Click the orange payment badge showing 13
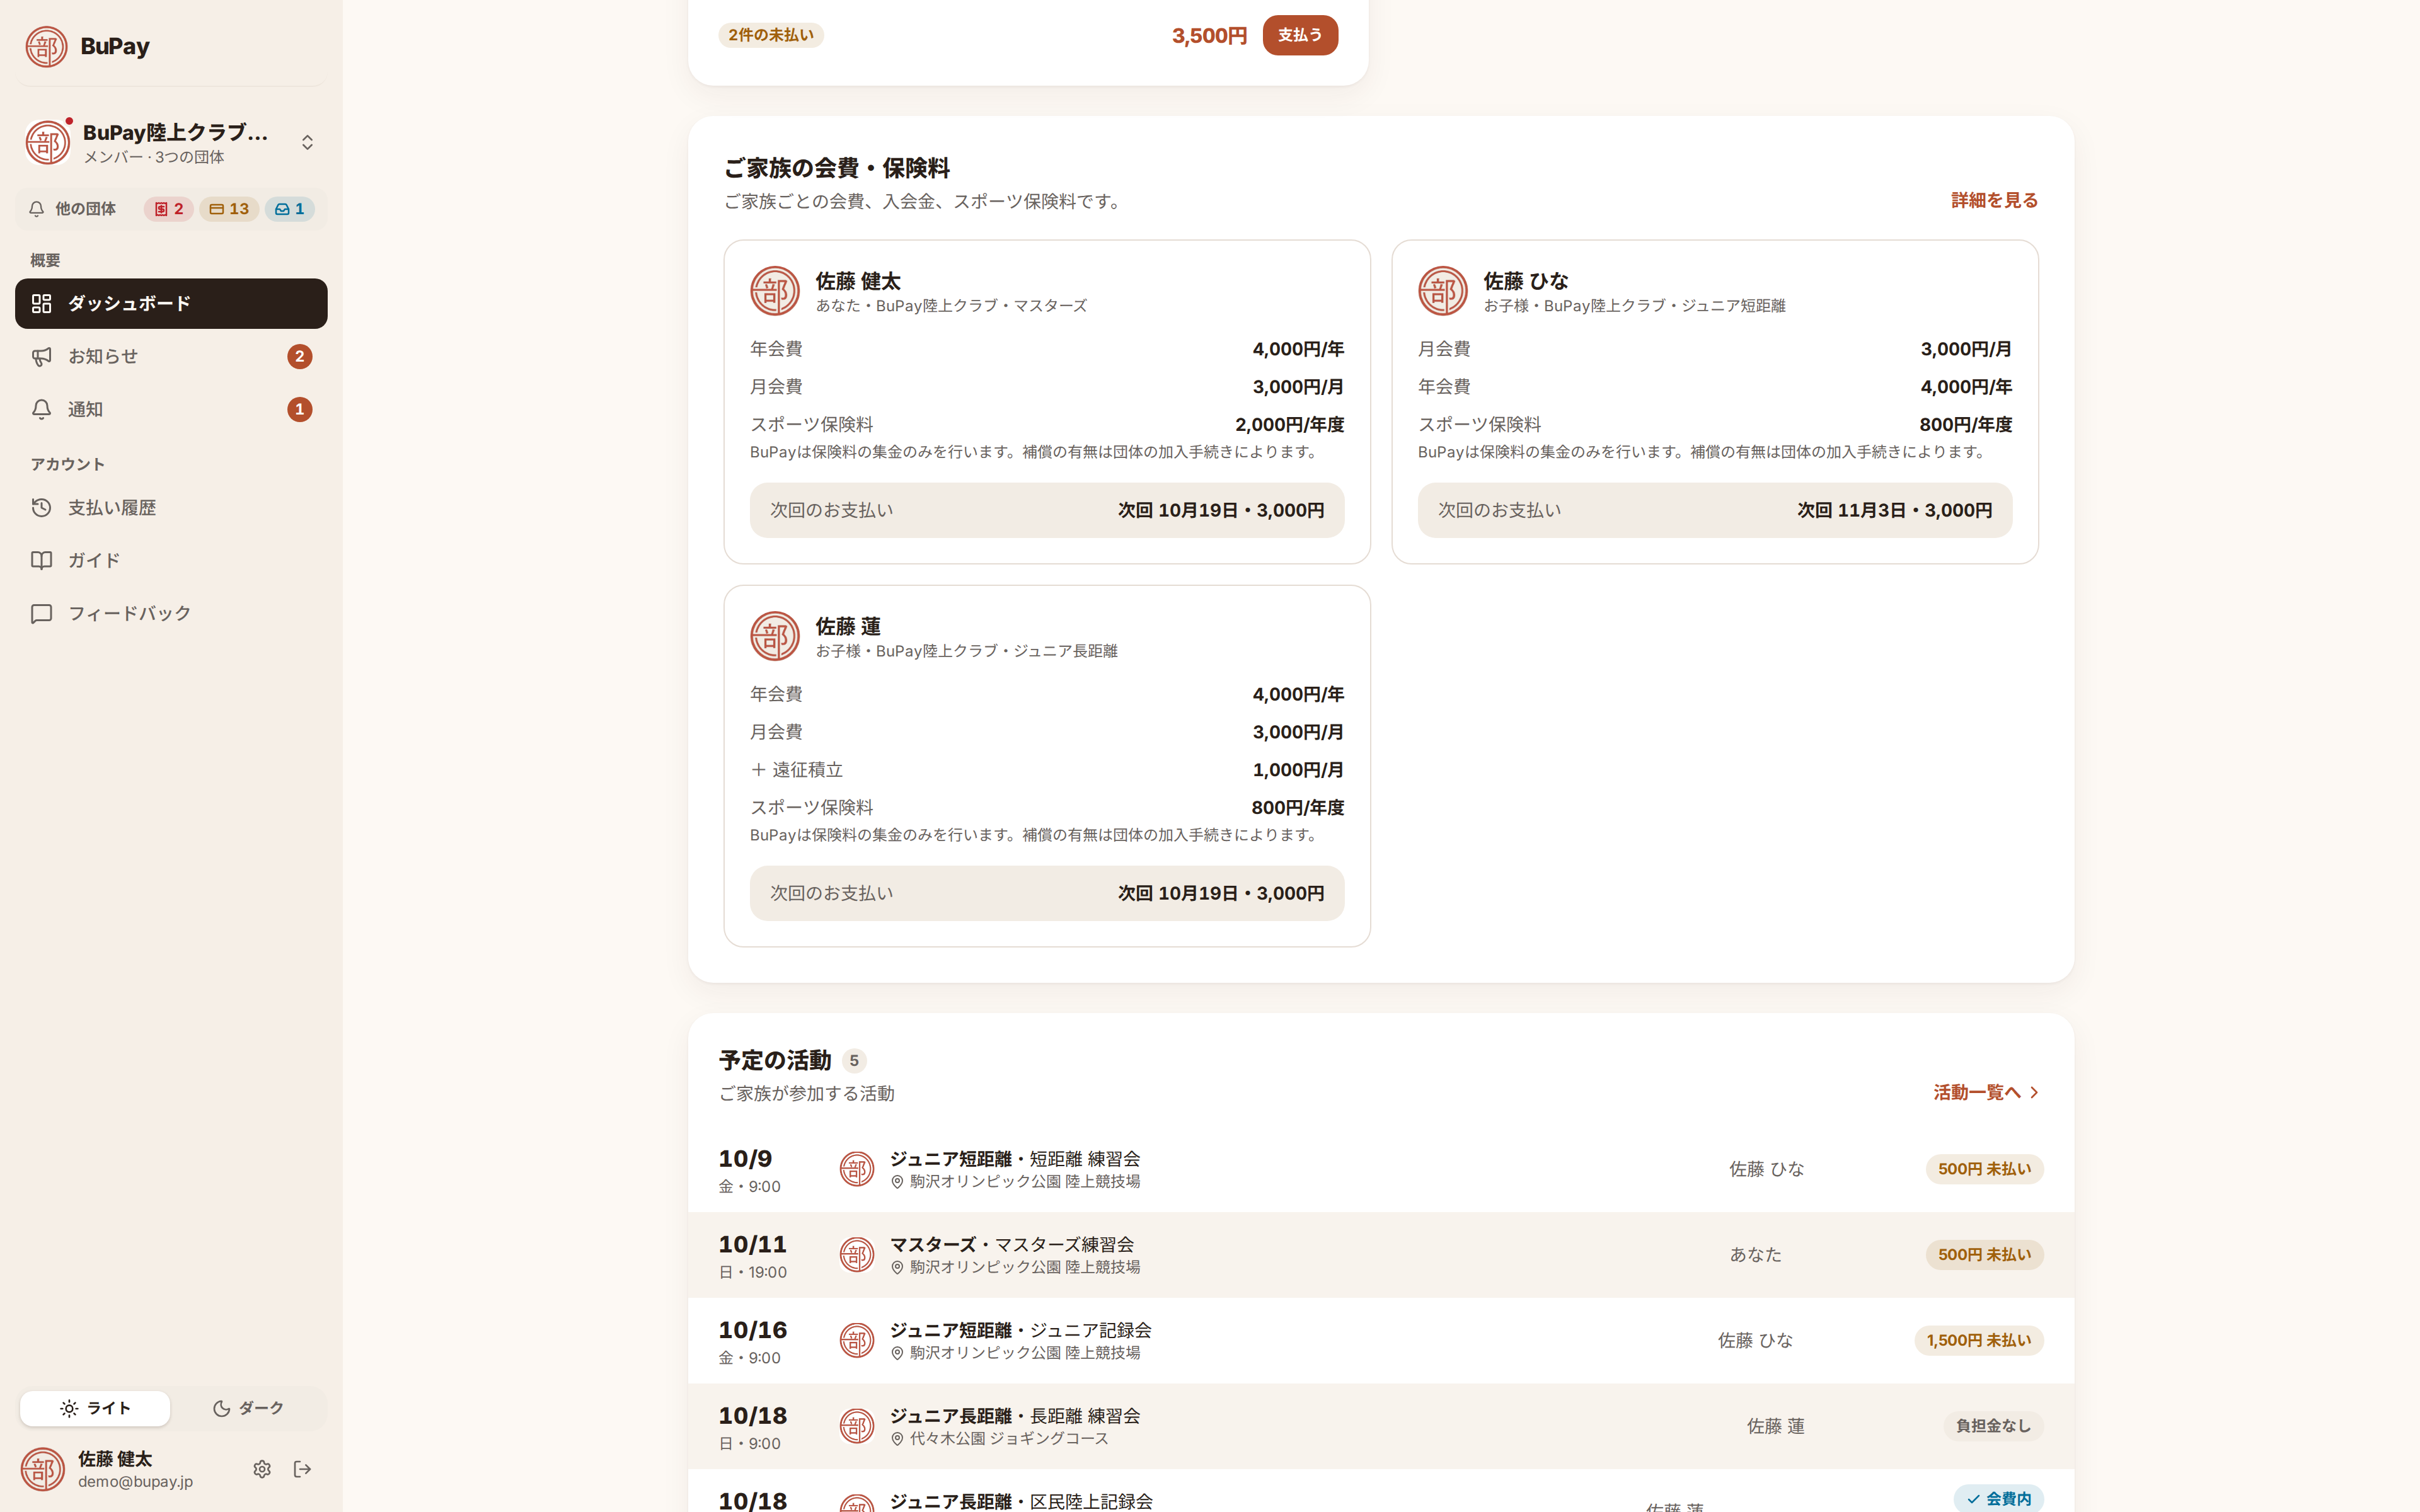This screenshot has width=2420, height=1512. pos(229,209)
